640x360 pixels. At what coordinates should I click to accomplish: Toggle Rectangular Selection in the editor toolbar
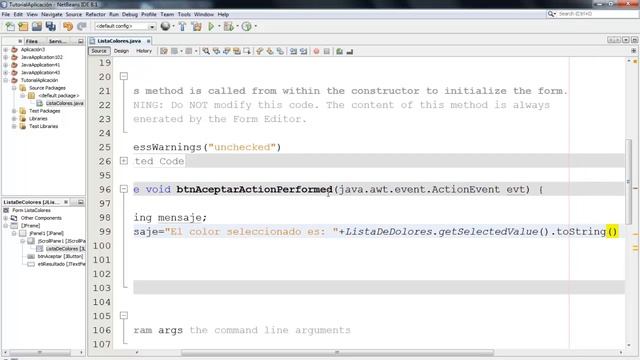click(x=247, y=51)
